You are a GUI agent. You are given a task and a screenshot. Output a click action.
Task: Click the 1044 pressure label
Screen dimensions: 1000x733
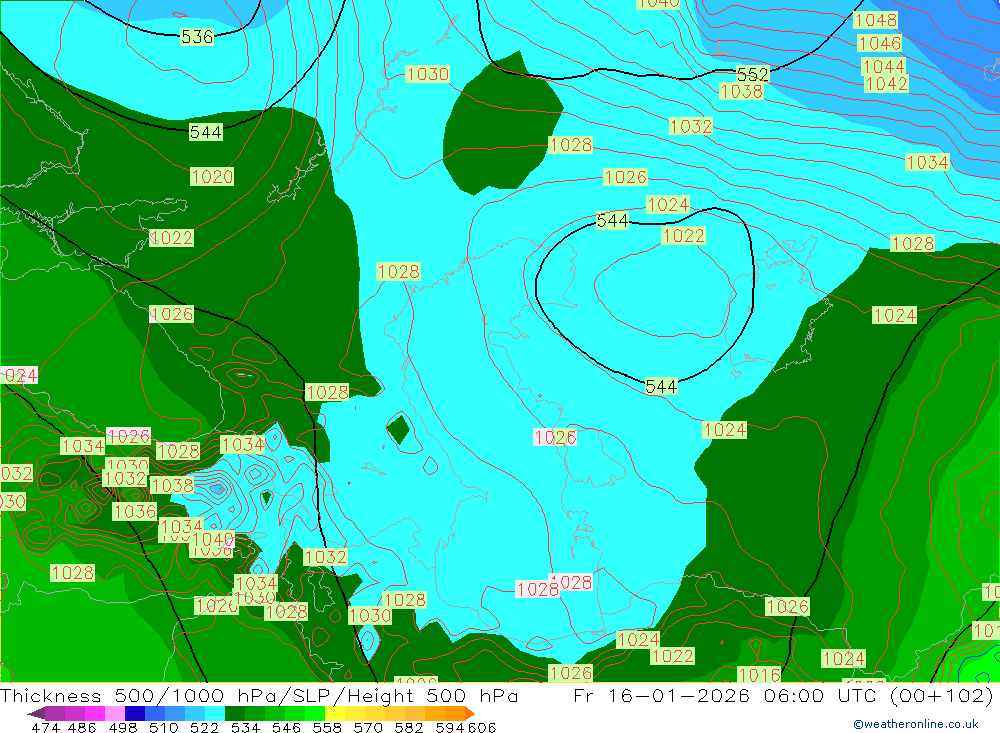tap(883, 66)
